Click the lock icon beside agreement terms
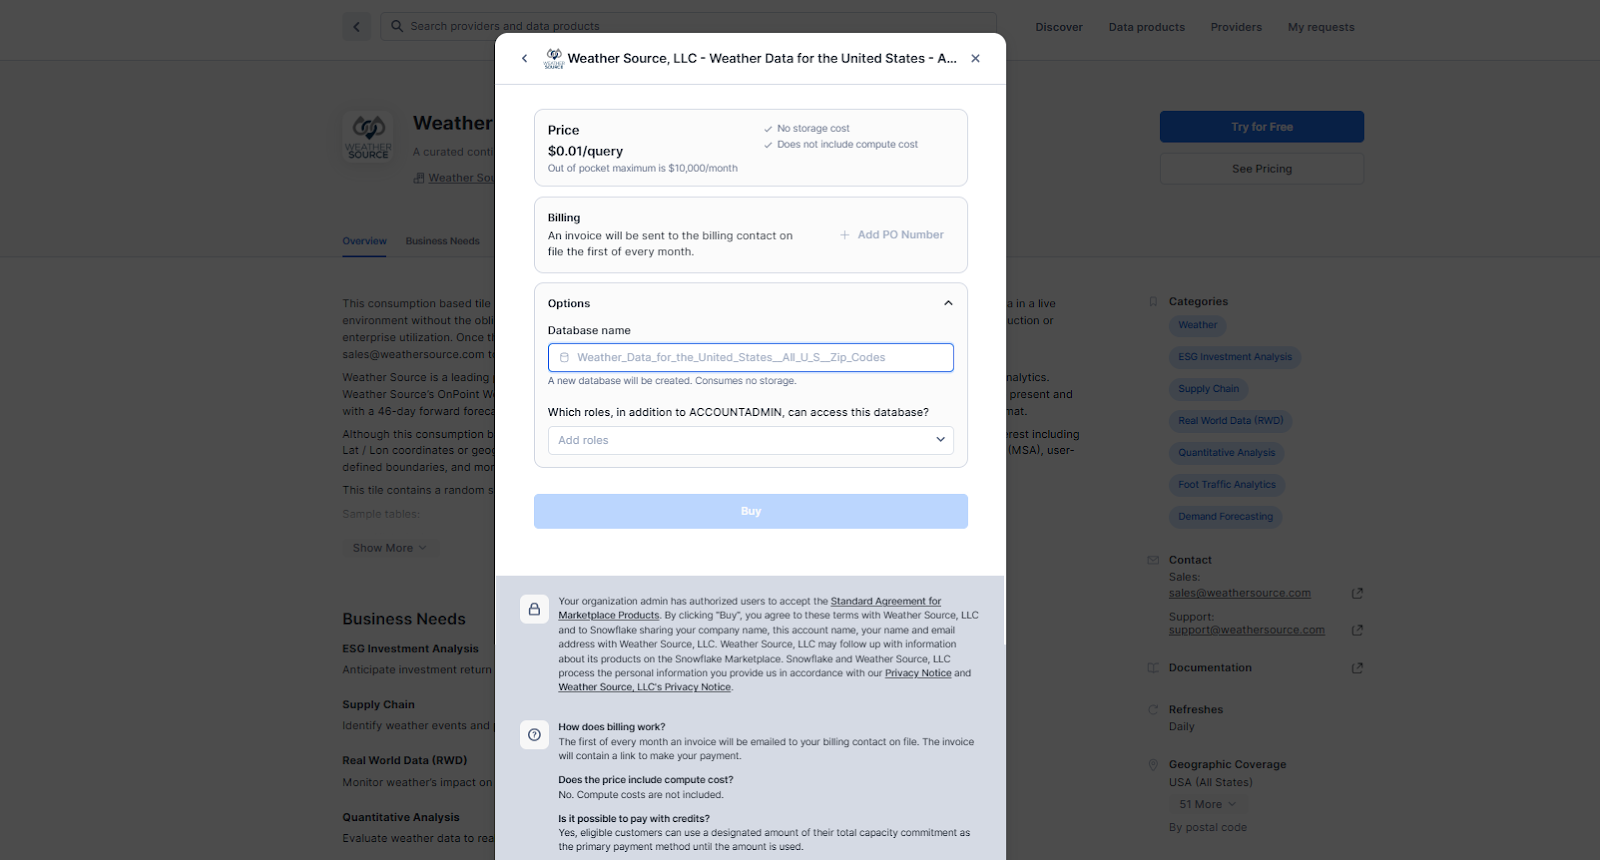Screen dimensions: 1600x860 (x=534, y=609)
